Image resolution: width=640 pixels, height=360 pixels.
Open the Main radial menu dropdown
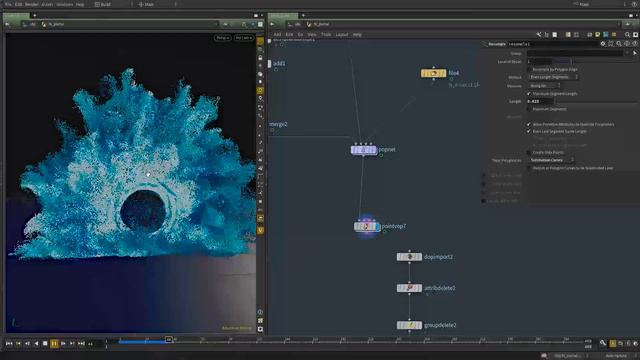(x=157, y=4)
